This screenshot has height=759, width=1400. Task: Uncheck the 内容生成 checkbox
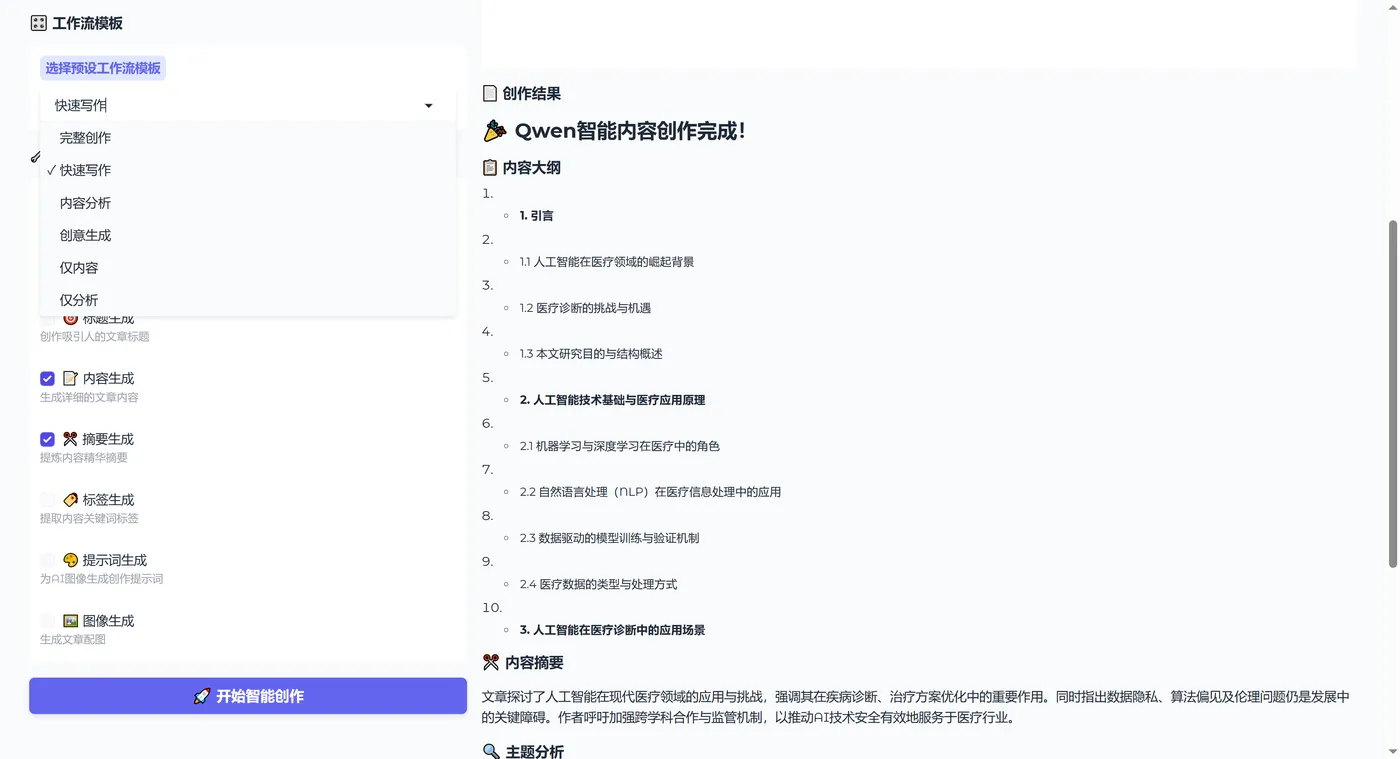pos(47,378)
